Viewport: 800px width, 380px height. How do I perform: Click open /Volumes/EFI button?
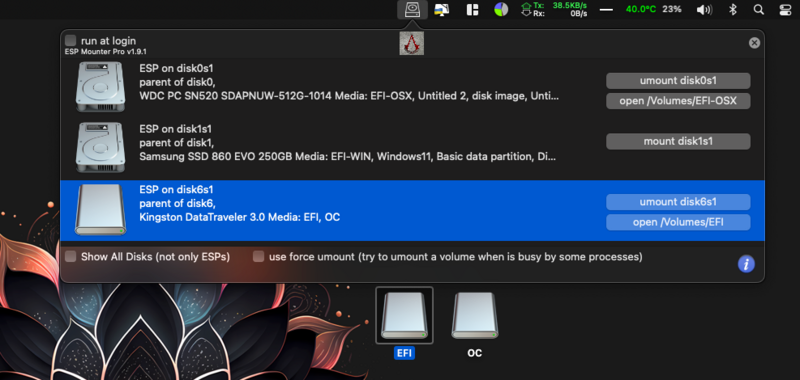pyautogui.click(x=678, y=222)
